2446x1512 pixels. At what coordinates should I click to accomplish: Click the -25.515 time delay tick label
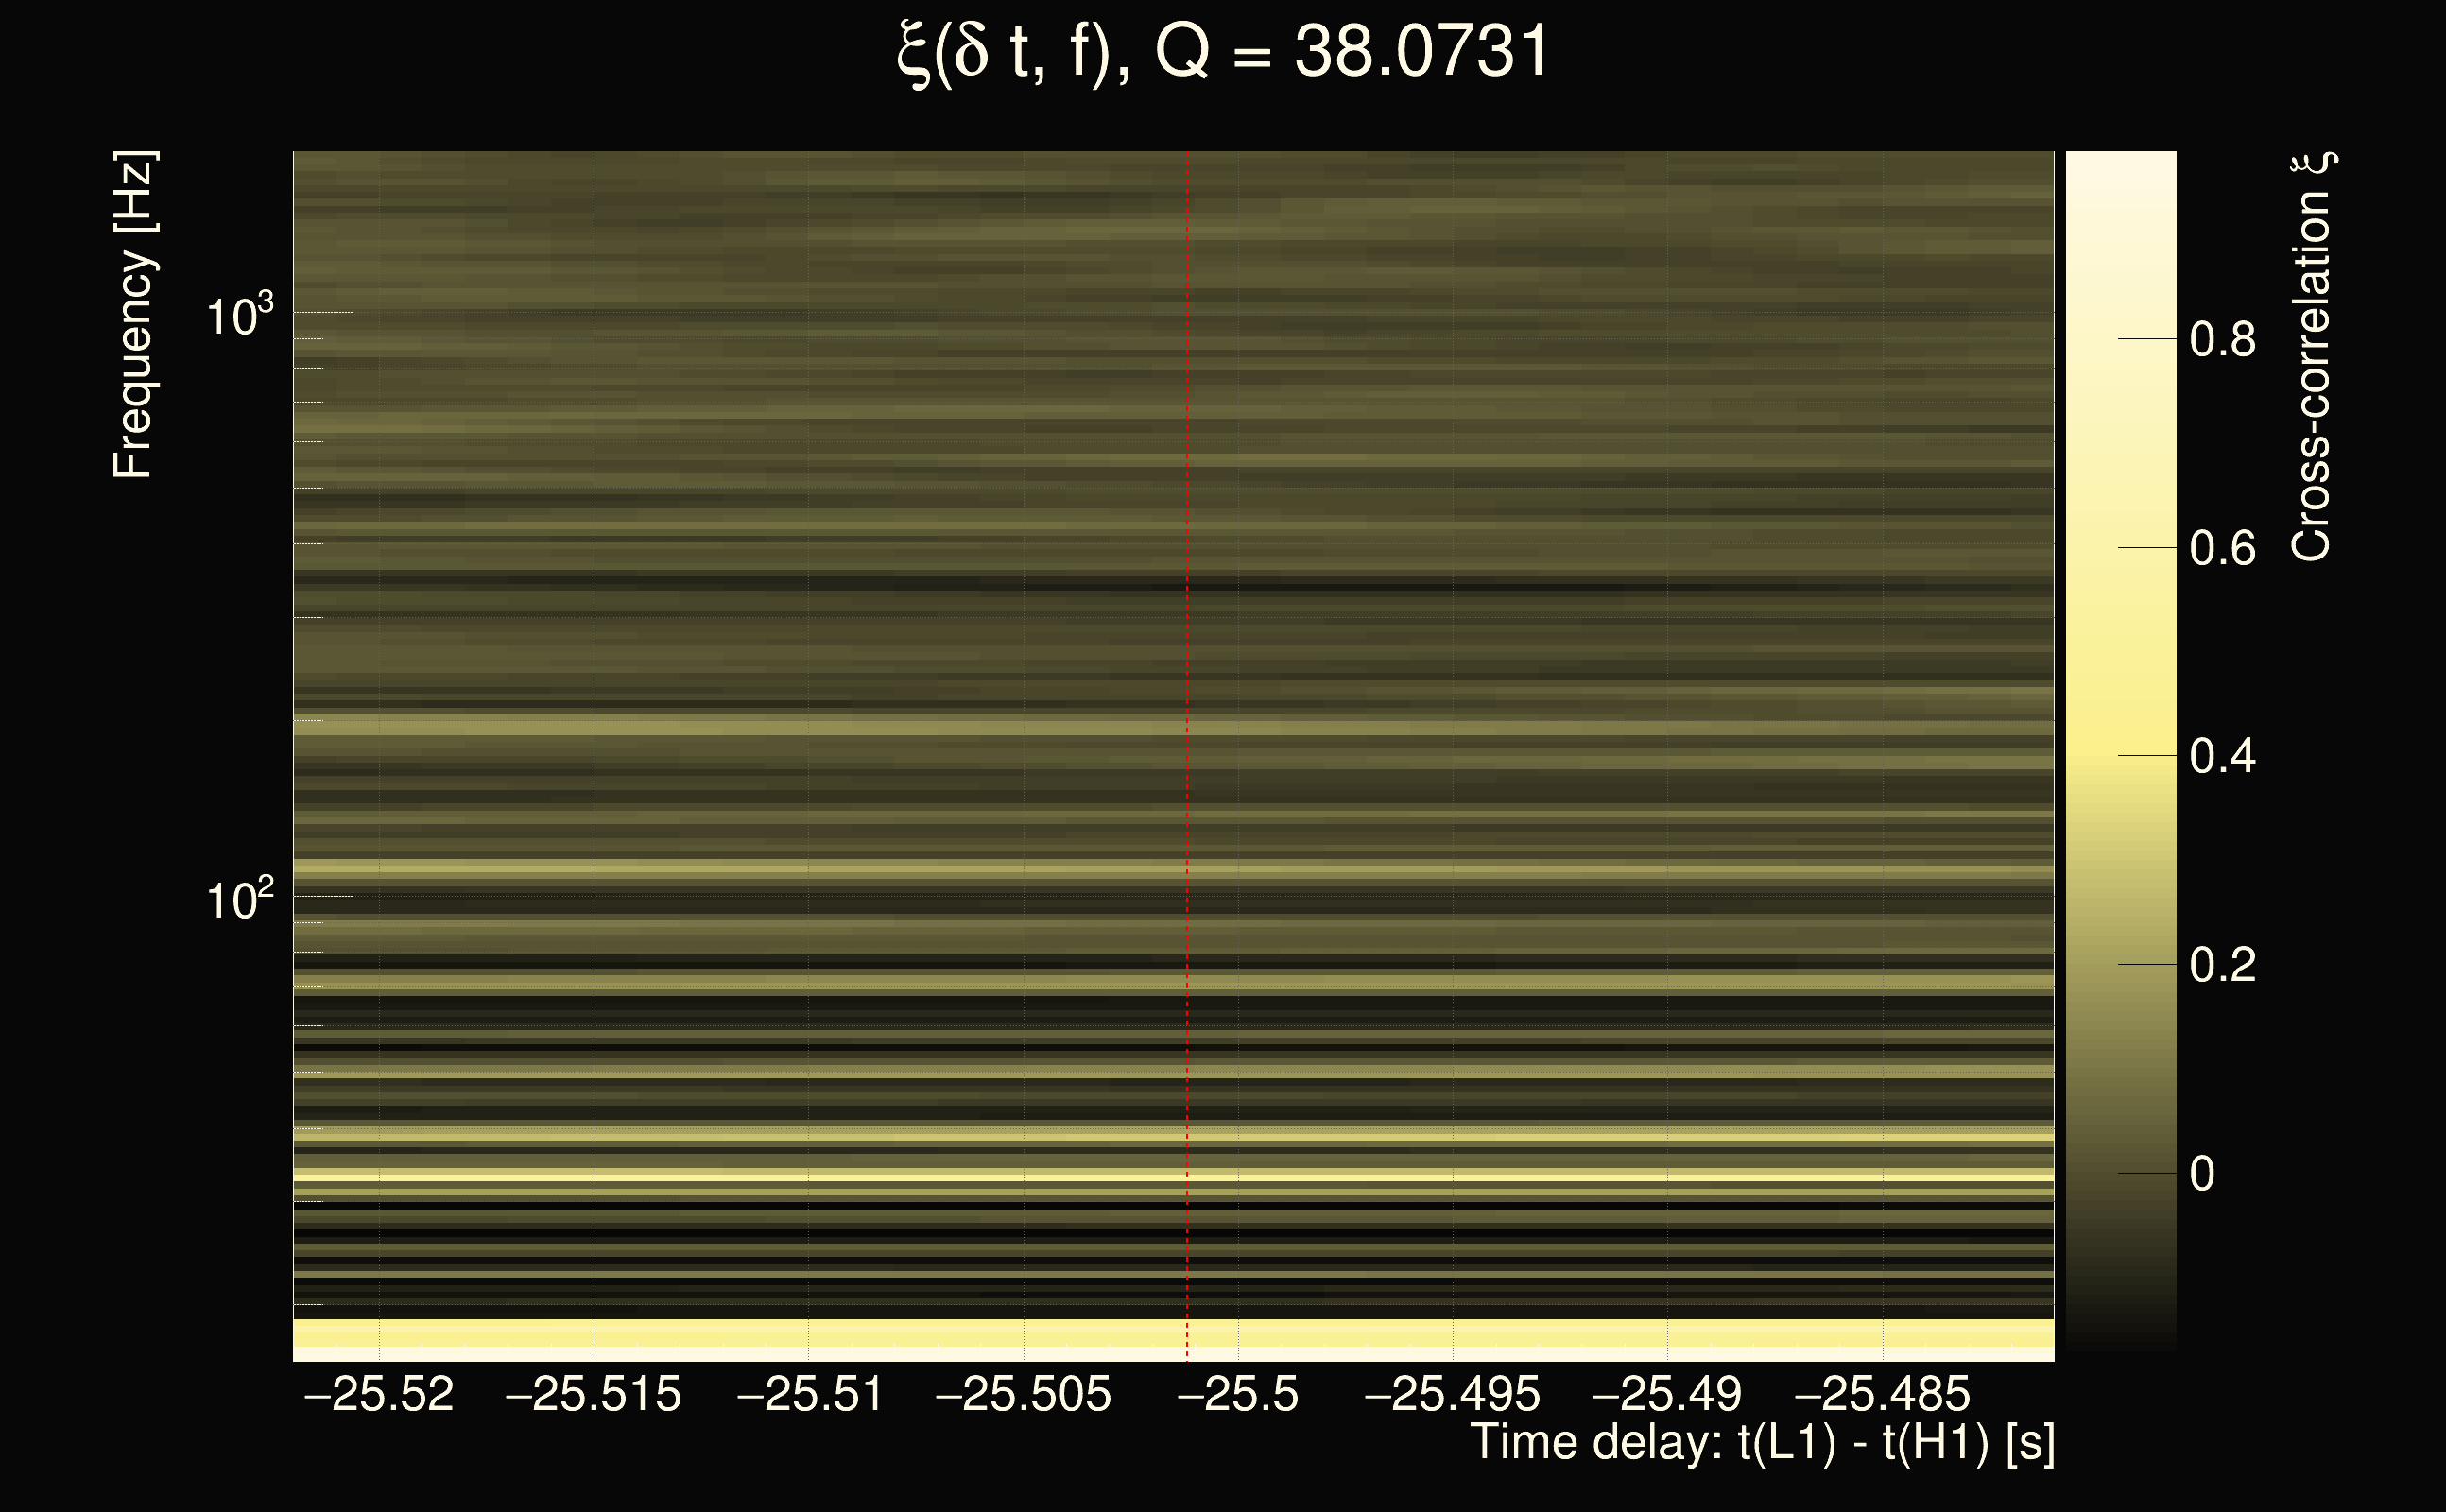(x=594, y=1394)
